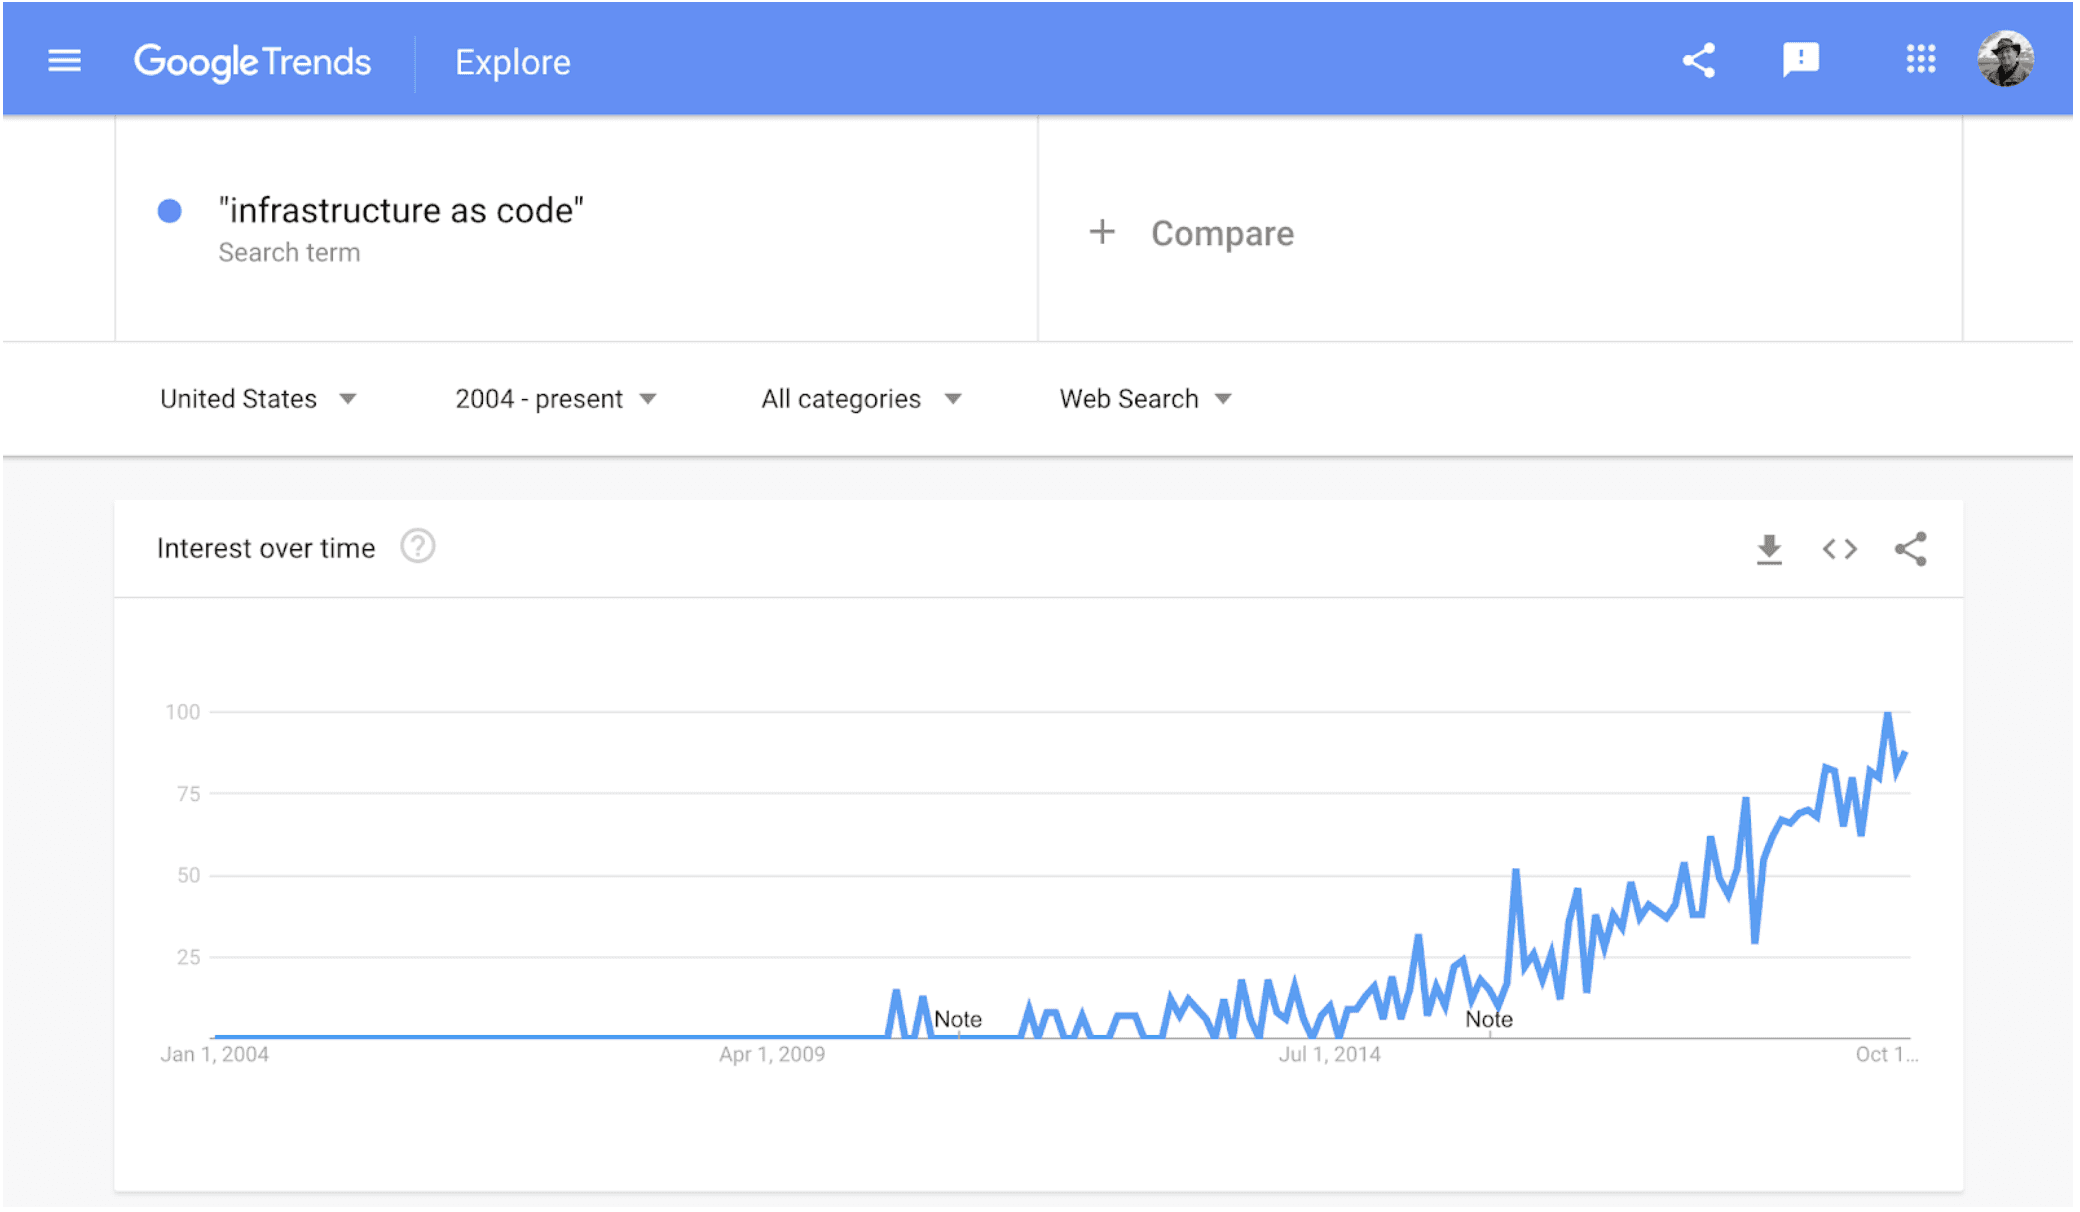This screenshot has height=1212, width=2080.
Task: Share the interest over time chart
Action: [x=1910, y=549]
